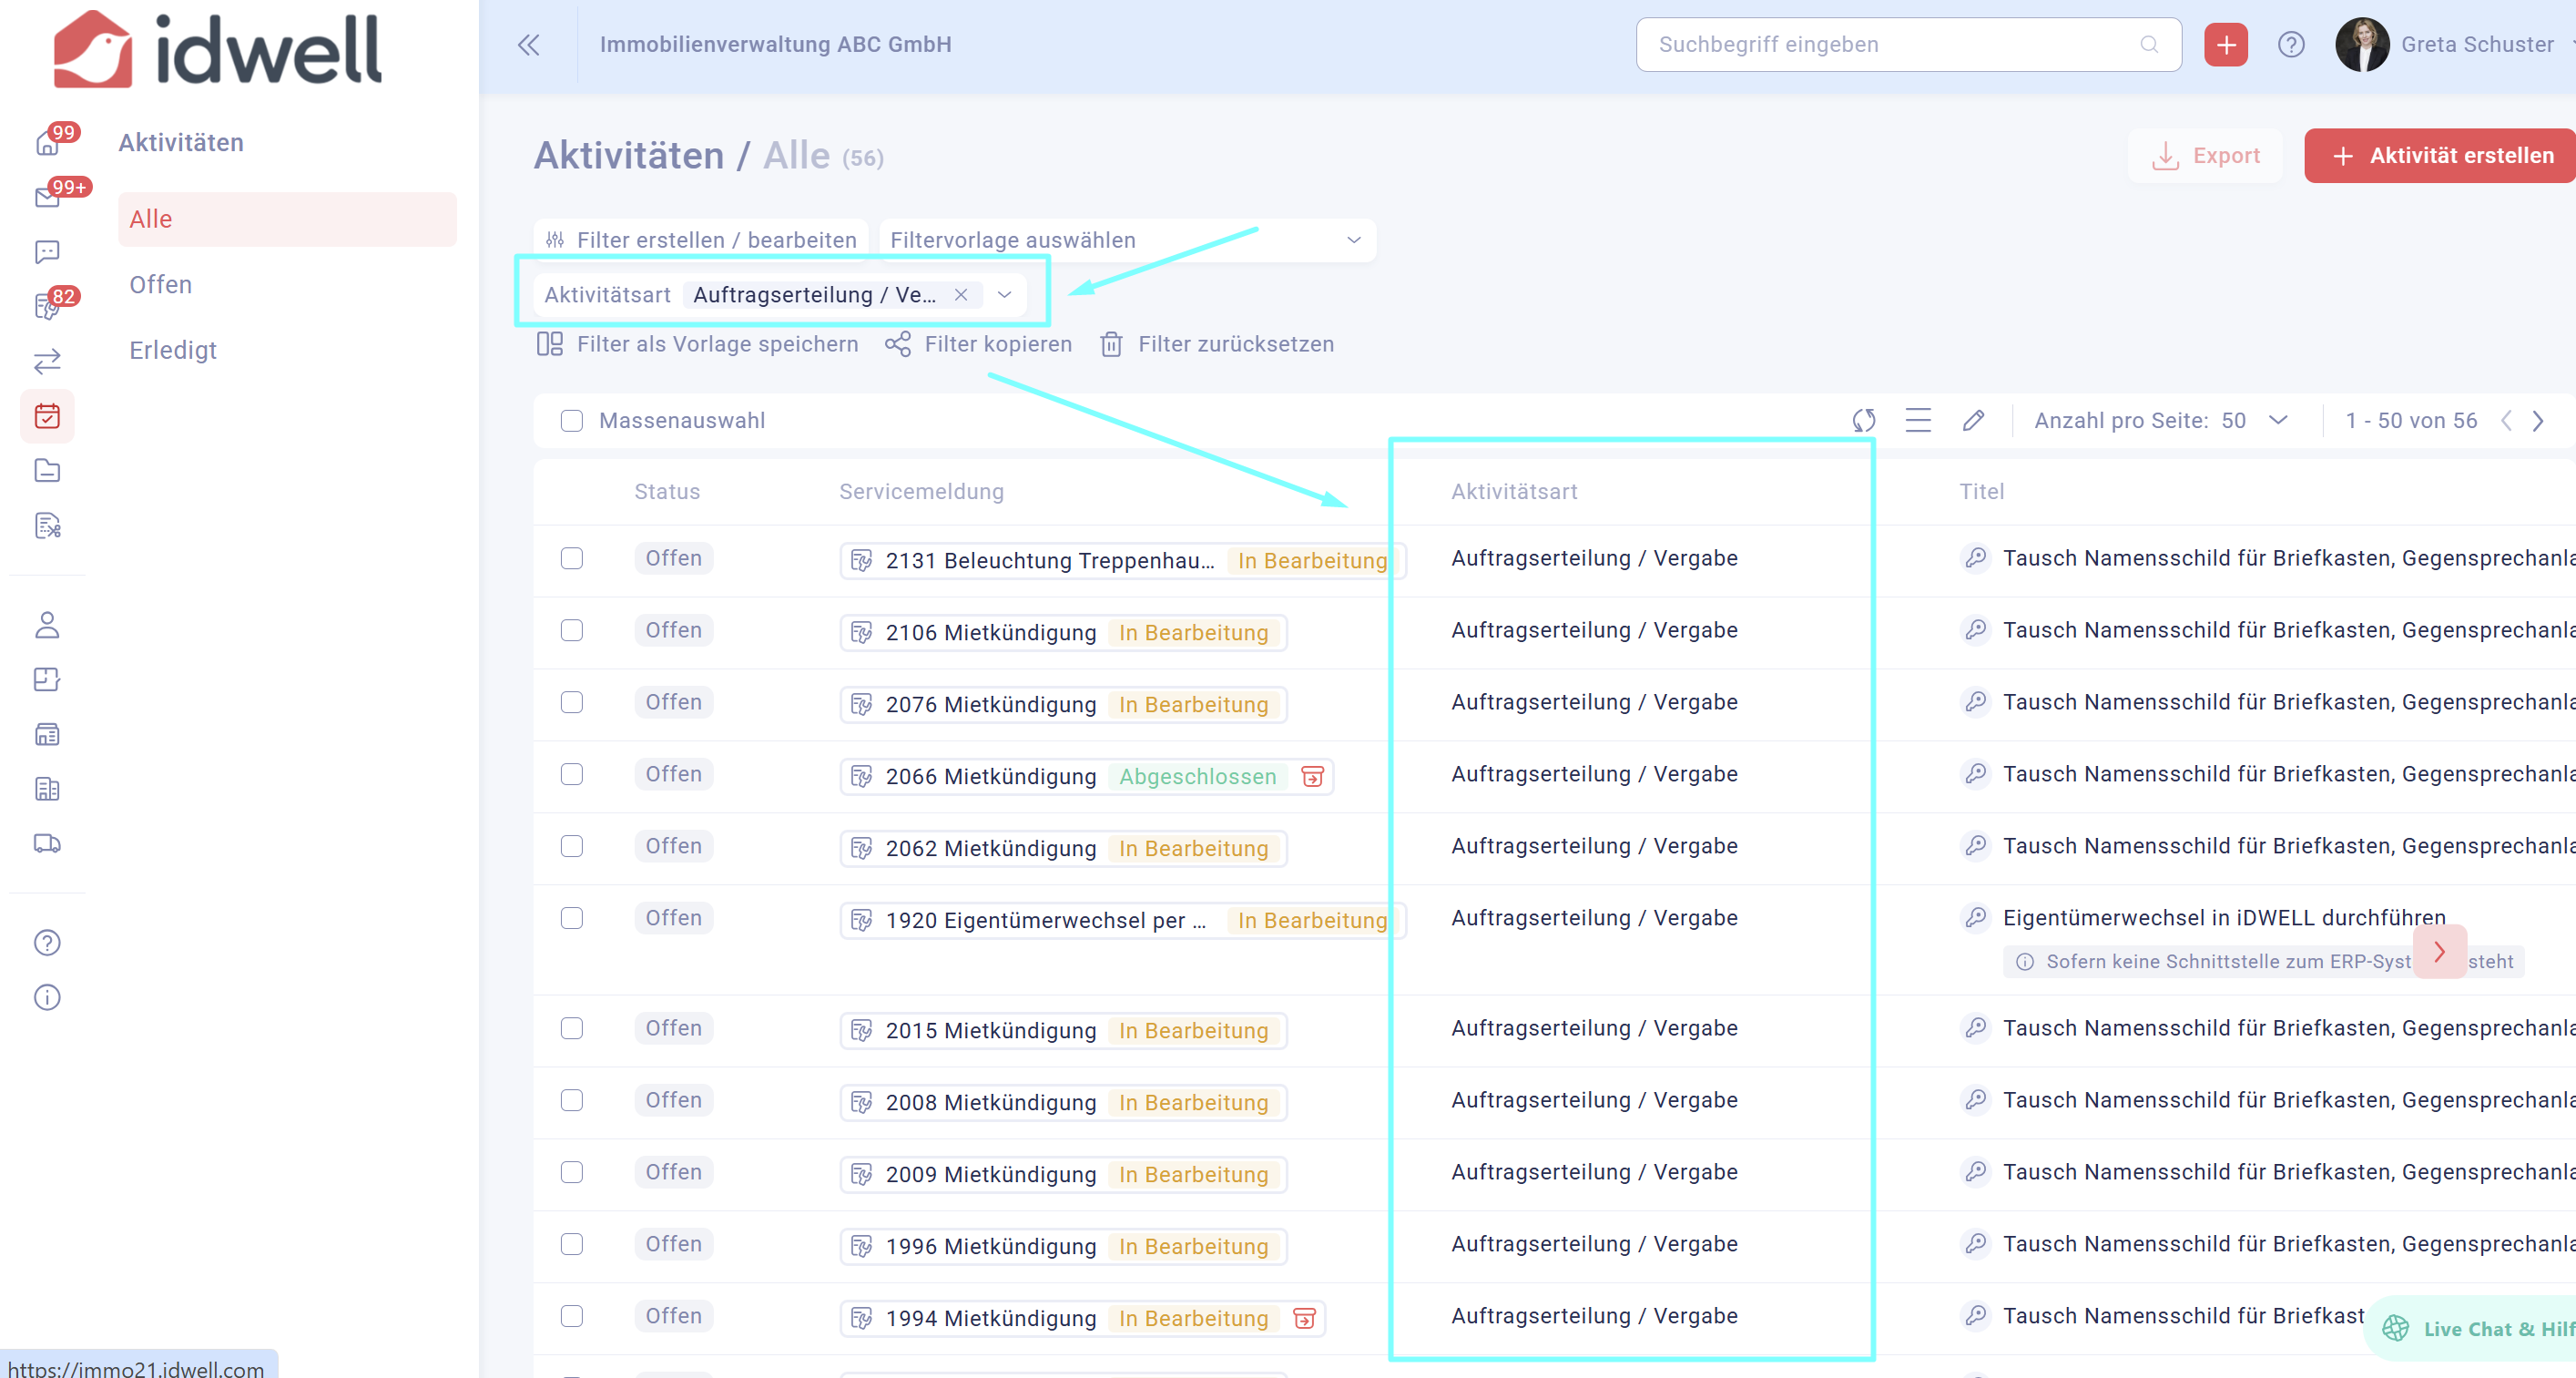Click the pencil edit columns icon

1972,420
